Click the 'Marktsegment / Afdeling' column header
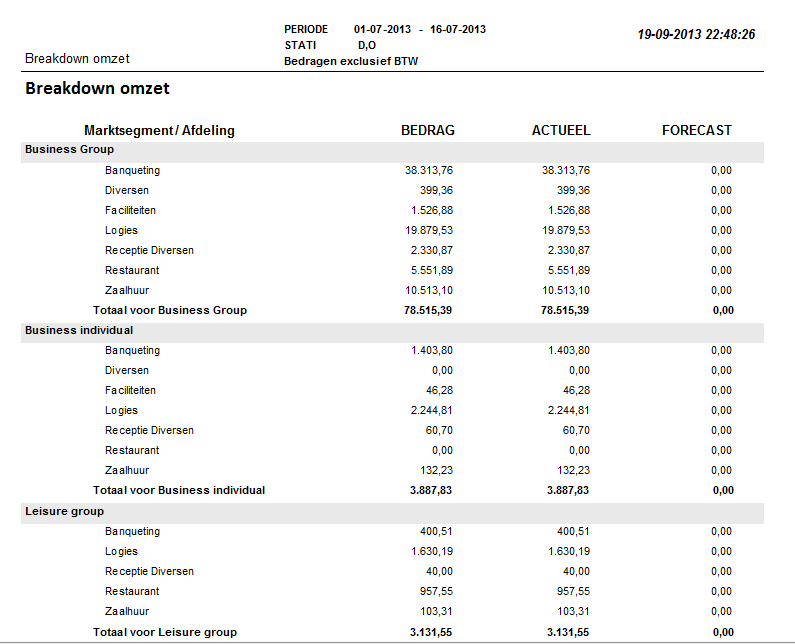 click(x=159, y=131)
